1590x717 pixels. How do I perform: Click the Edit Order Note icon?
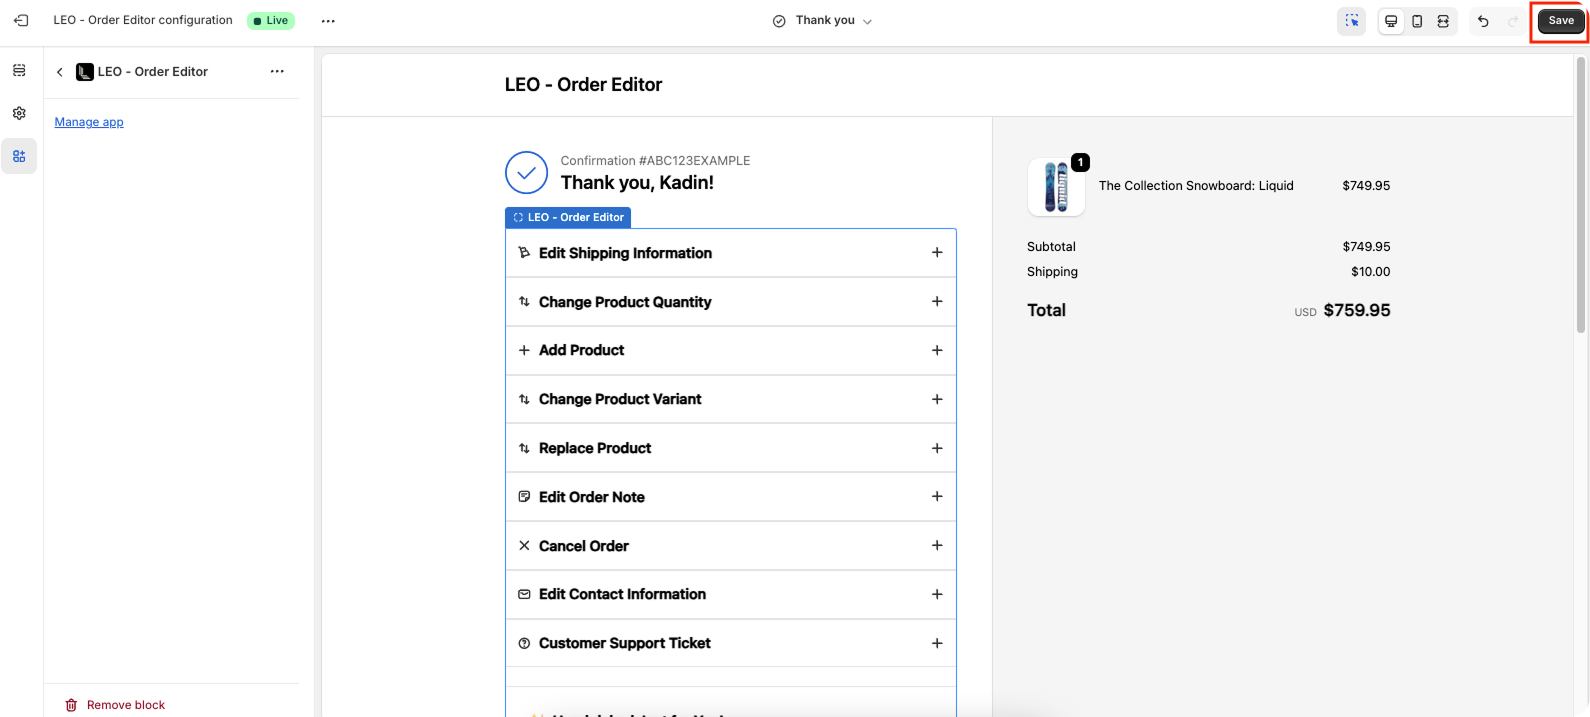pyautogui.click(x=524, y=497)
